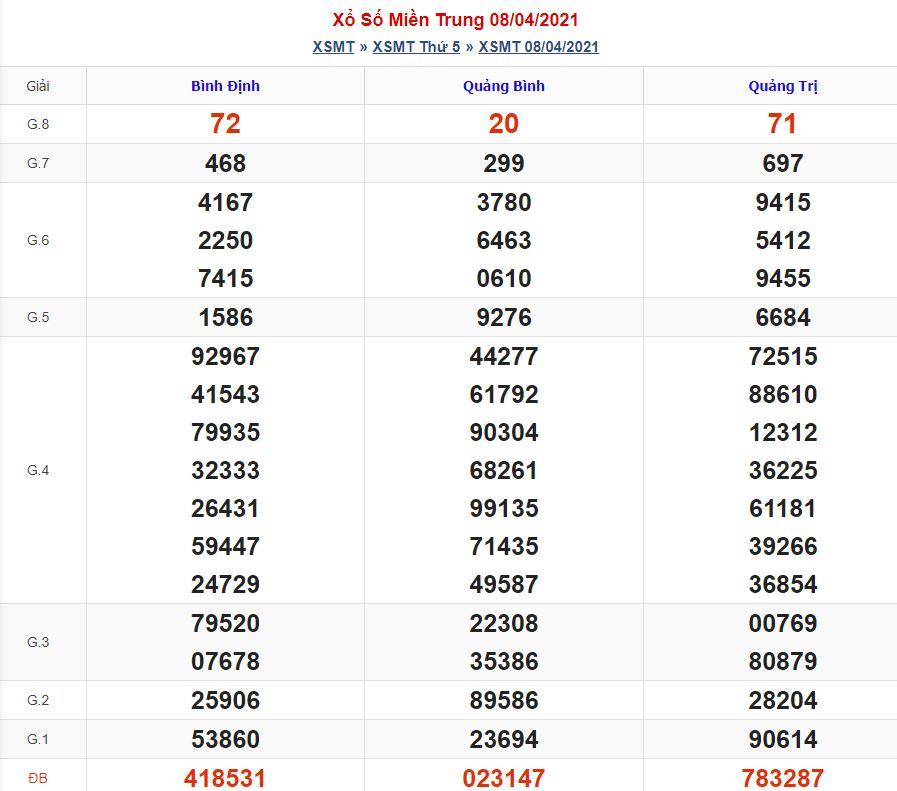Select the G.7 row label
The width and height of the screenshot is (897, 791).
[38, 163]
